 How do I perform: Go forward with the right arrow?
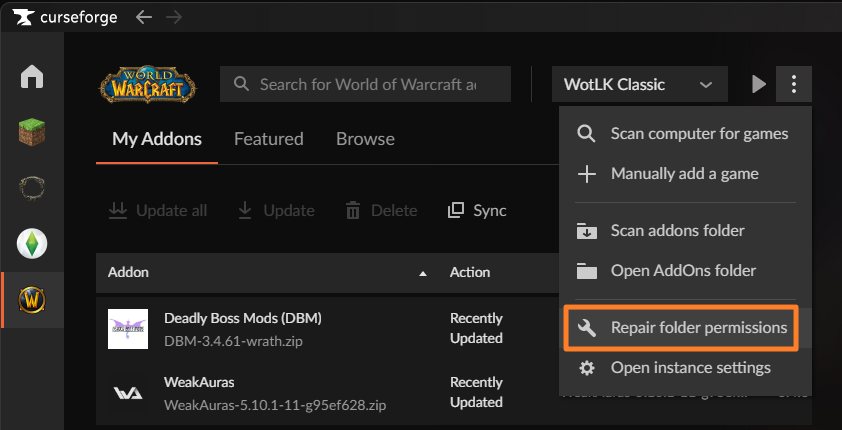pos(174,17)
